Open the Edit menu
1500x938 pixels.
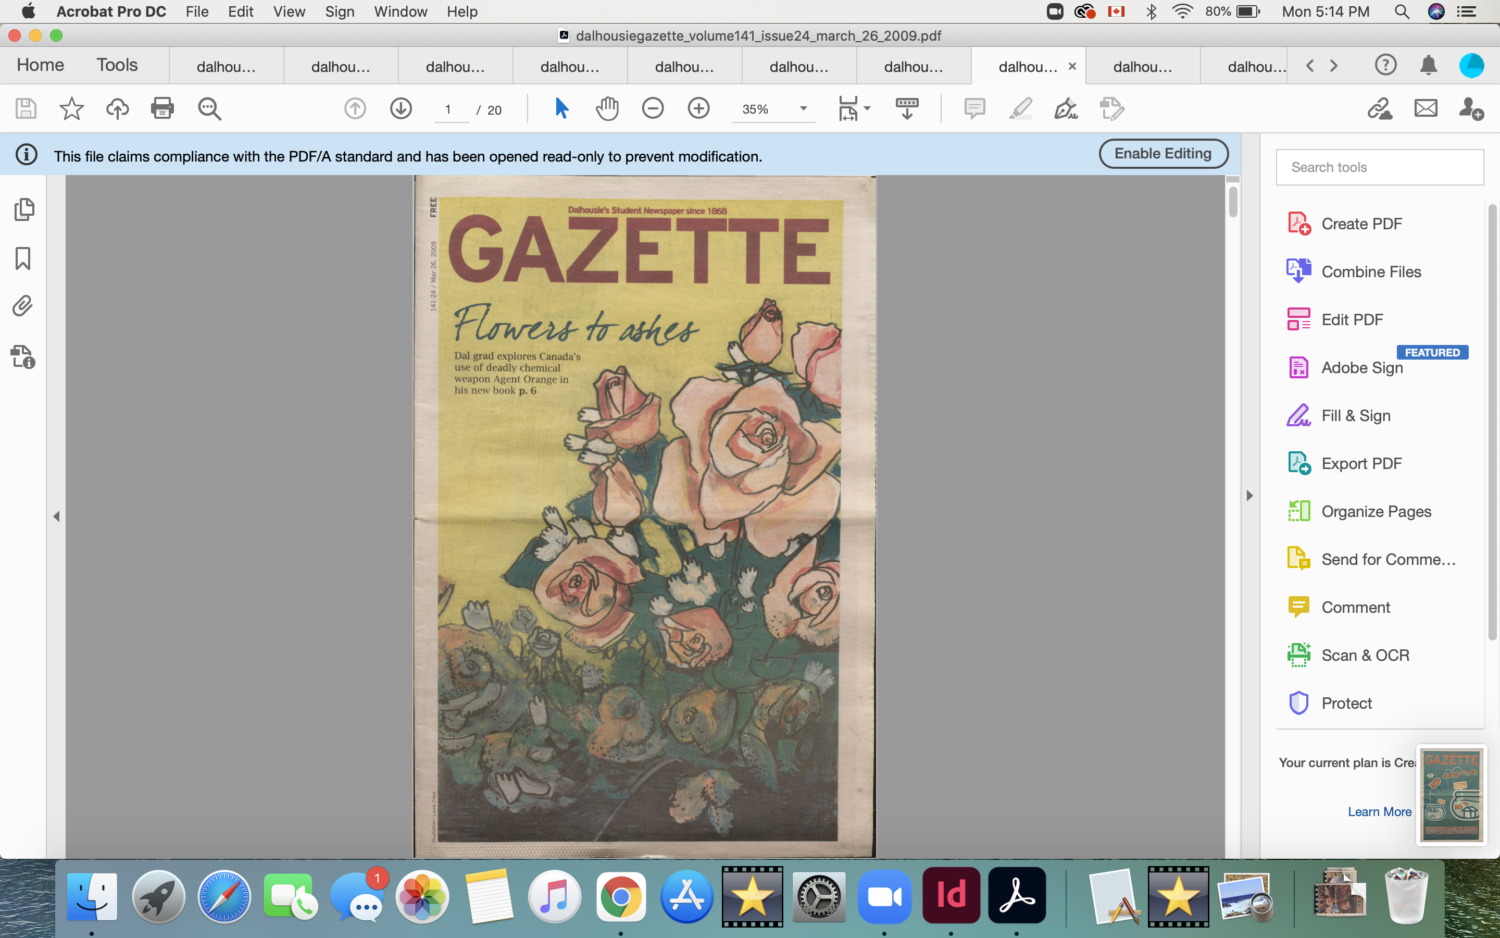point(241,11)
